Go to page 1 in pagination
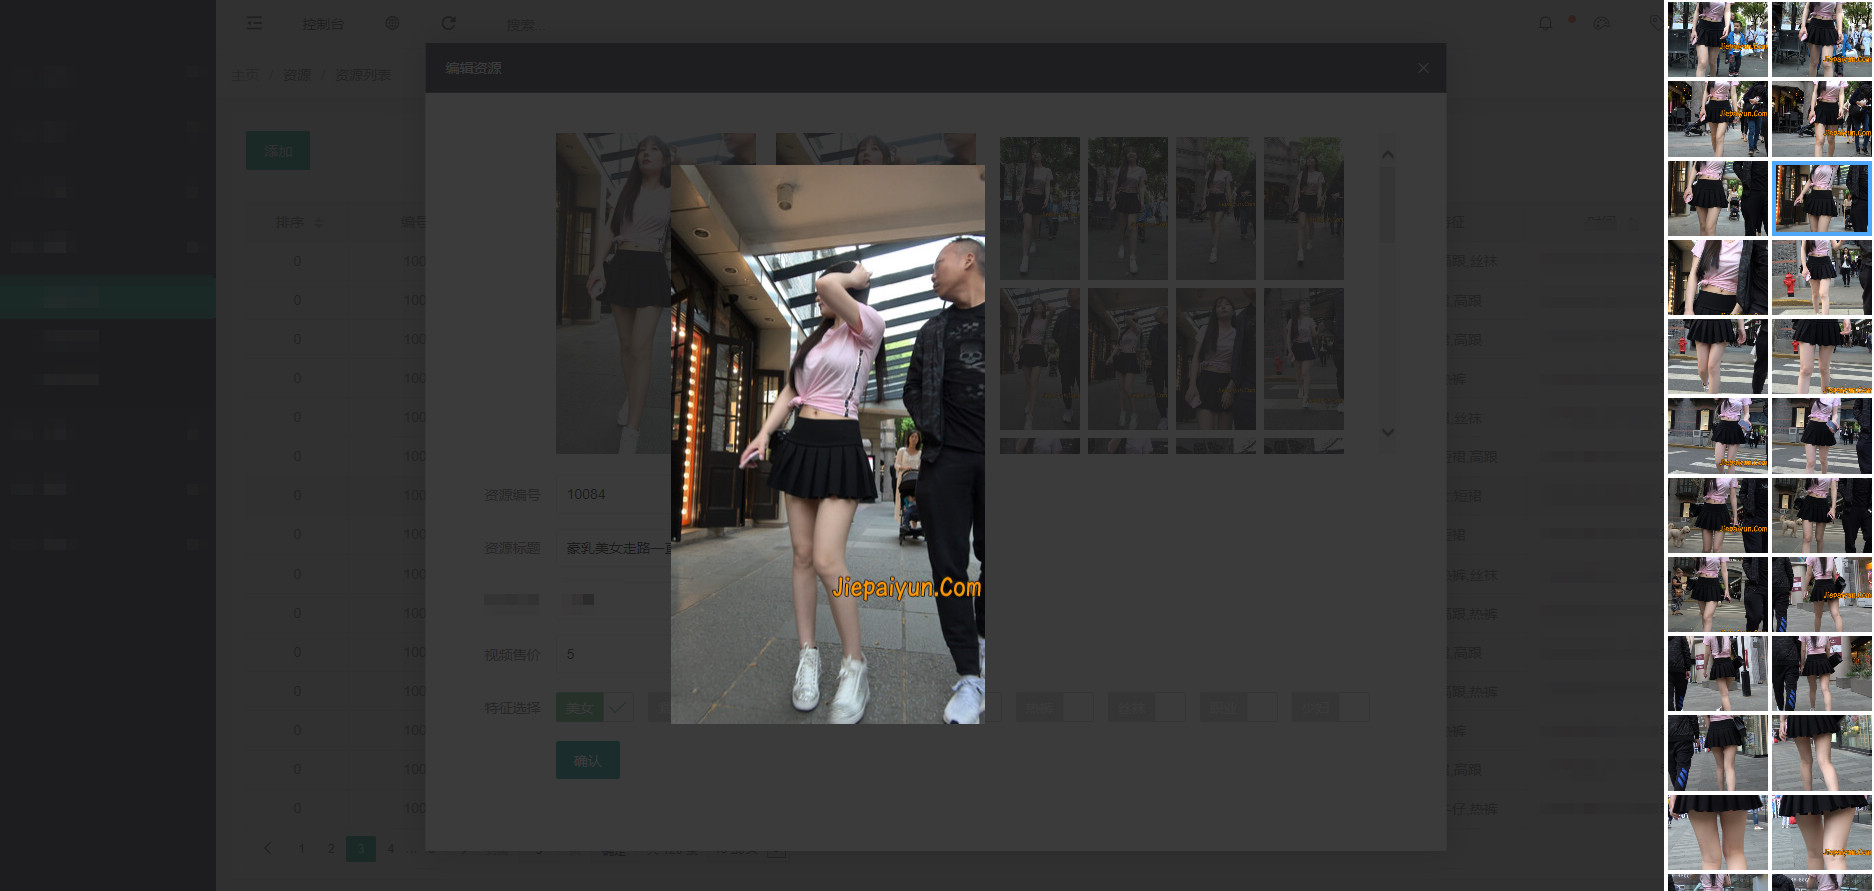This screenshot has height=891, width=1874. tap(301, 848)
